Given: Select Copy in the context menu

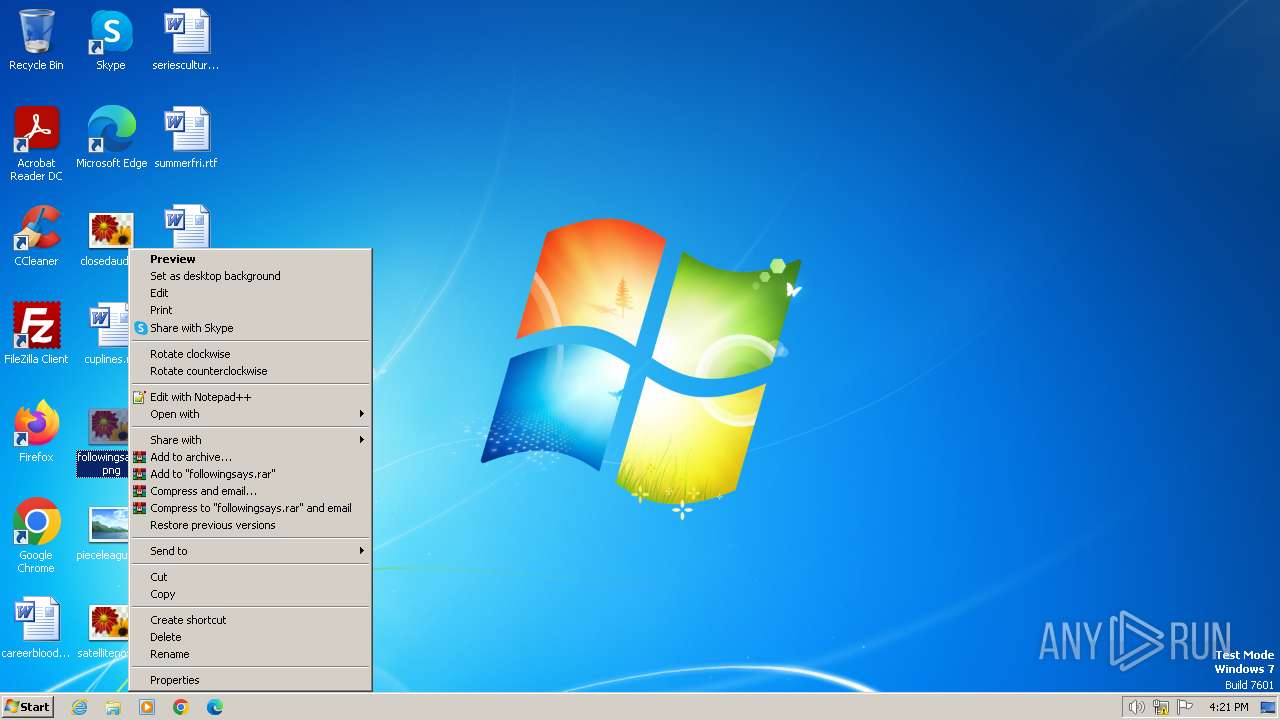Looking at the screenshot, I should pos(250,594).
